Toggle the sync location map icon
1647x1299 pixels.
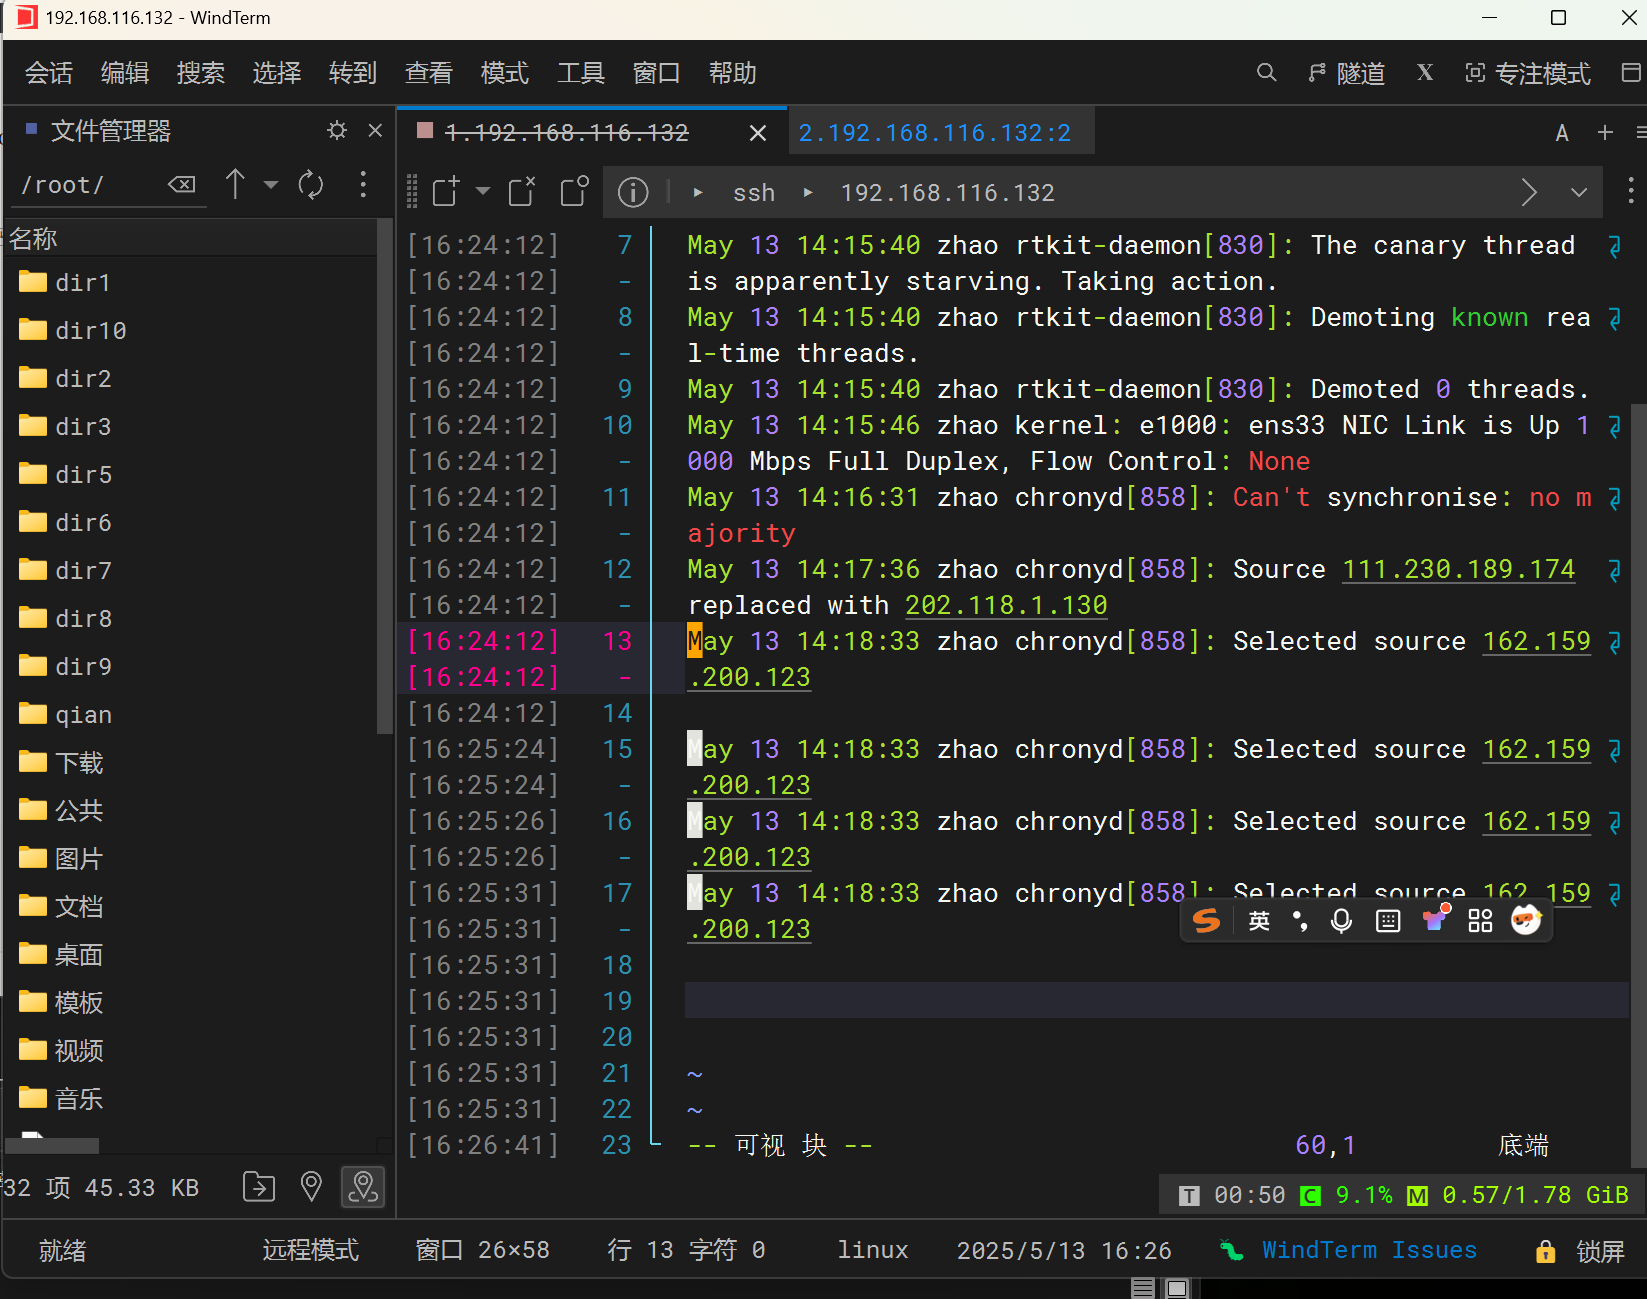click(363, 1187)
